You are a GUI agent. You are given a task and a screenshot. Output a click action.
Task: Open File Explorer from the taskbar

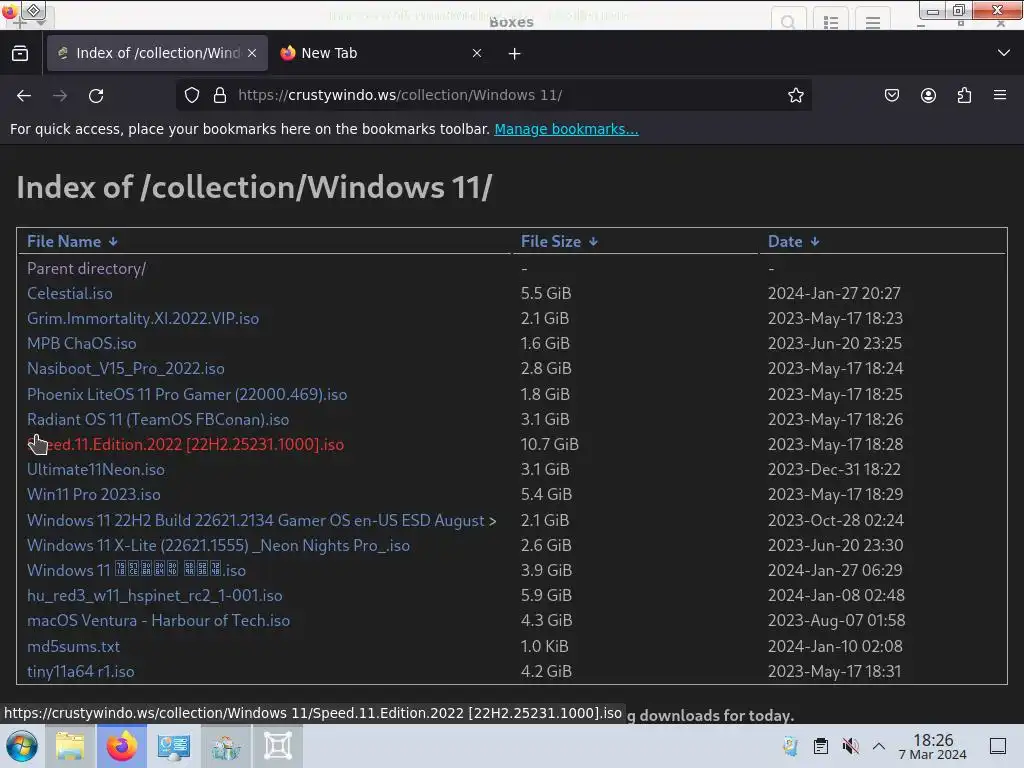click(70, 746)
